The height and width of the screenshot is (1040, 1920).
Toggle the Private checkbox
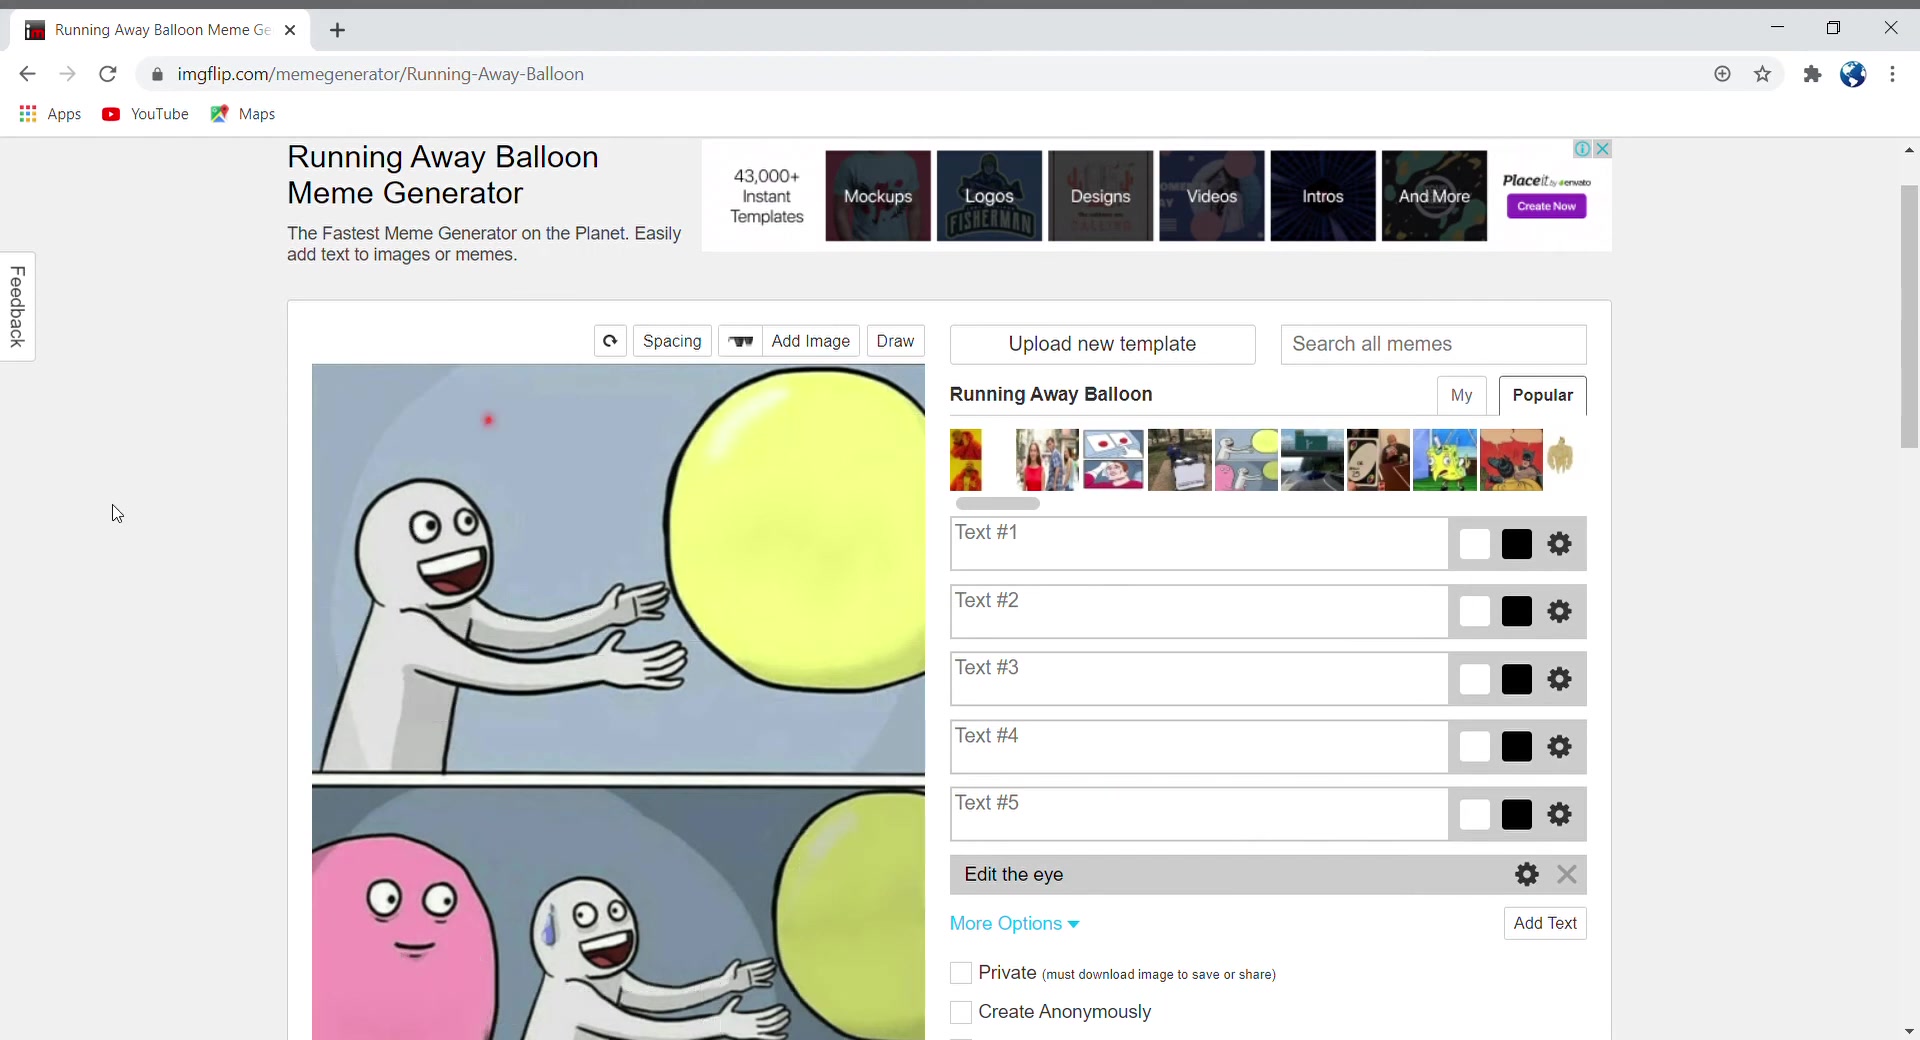(x=960, y=973)
